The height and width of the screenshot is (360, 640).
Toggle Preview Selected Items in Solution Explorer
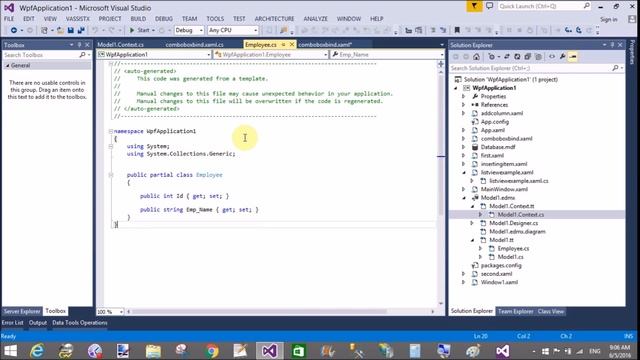(x=573, y=57)
